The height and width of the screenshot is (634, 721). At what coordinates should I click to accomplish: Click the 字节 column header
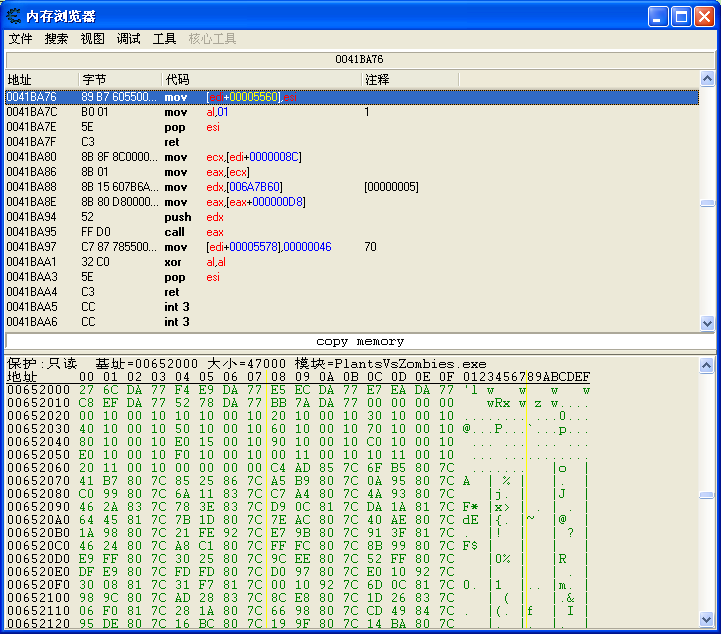pyautogui.click(x=120, y=80)
